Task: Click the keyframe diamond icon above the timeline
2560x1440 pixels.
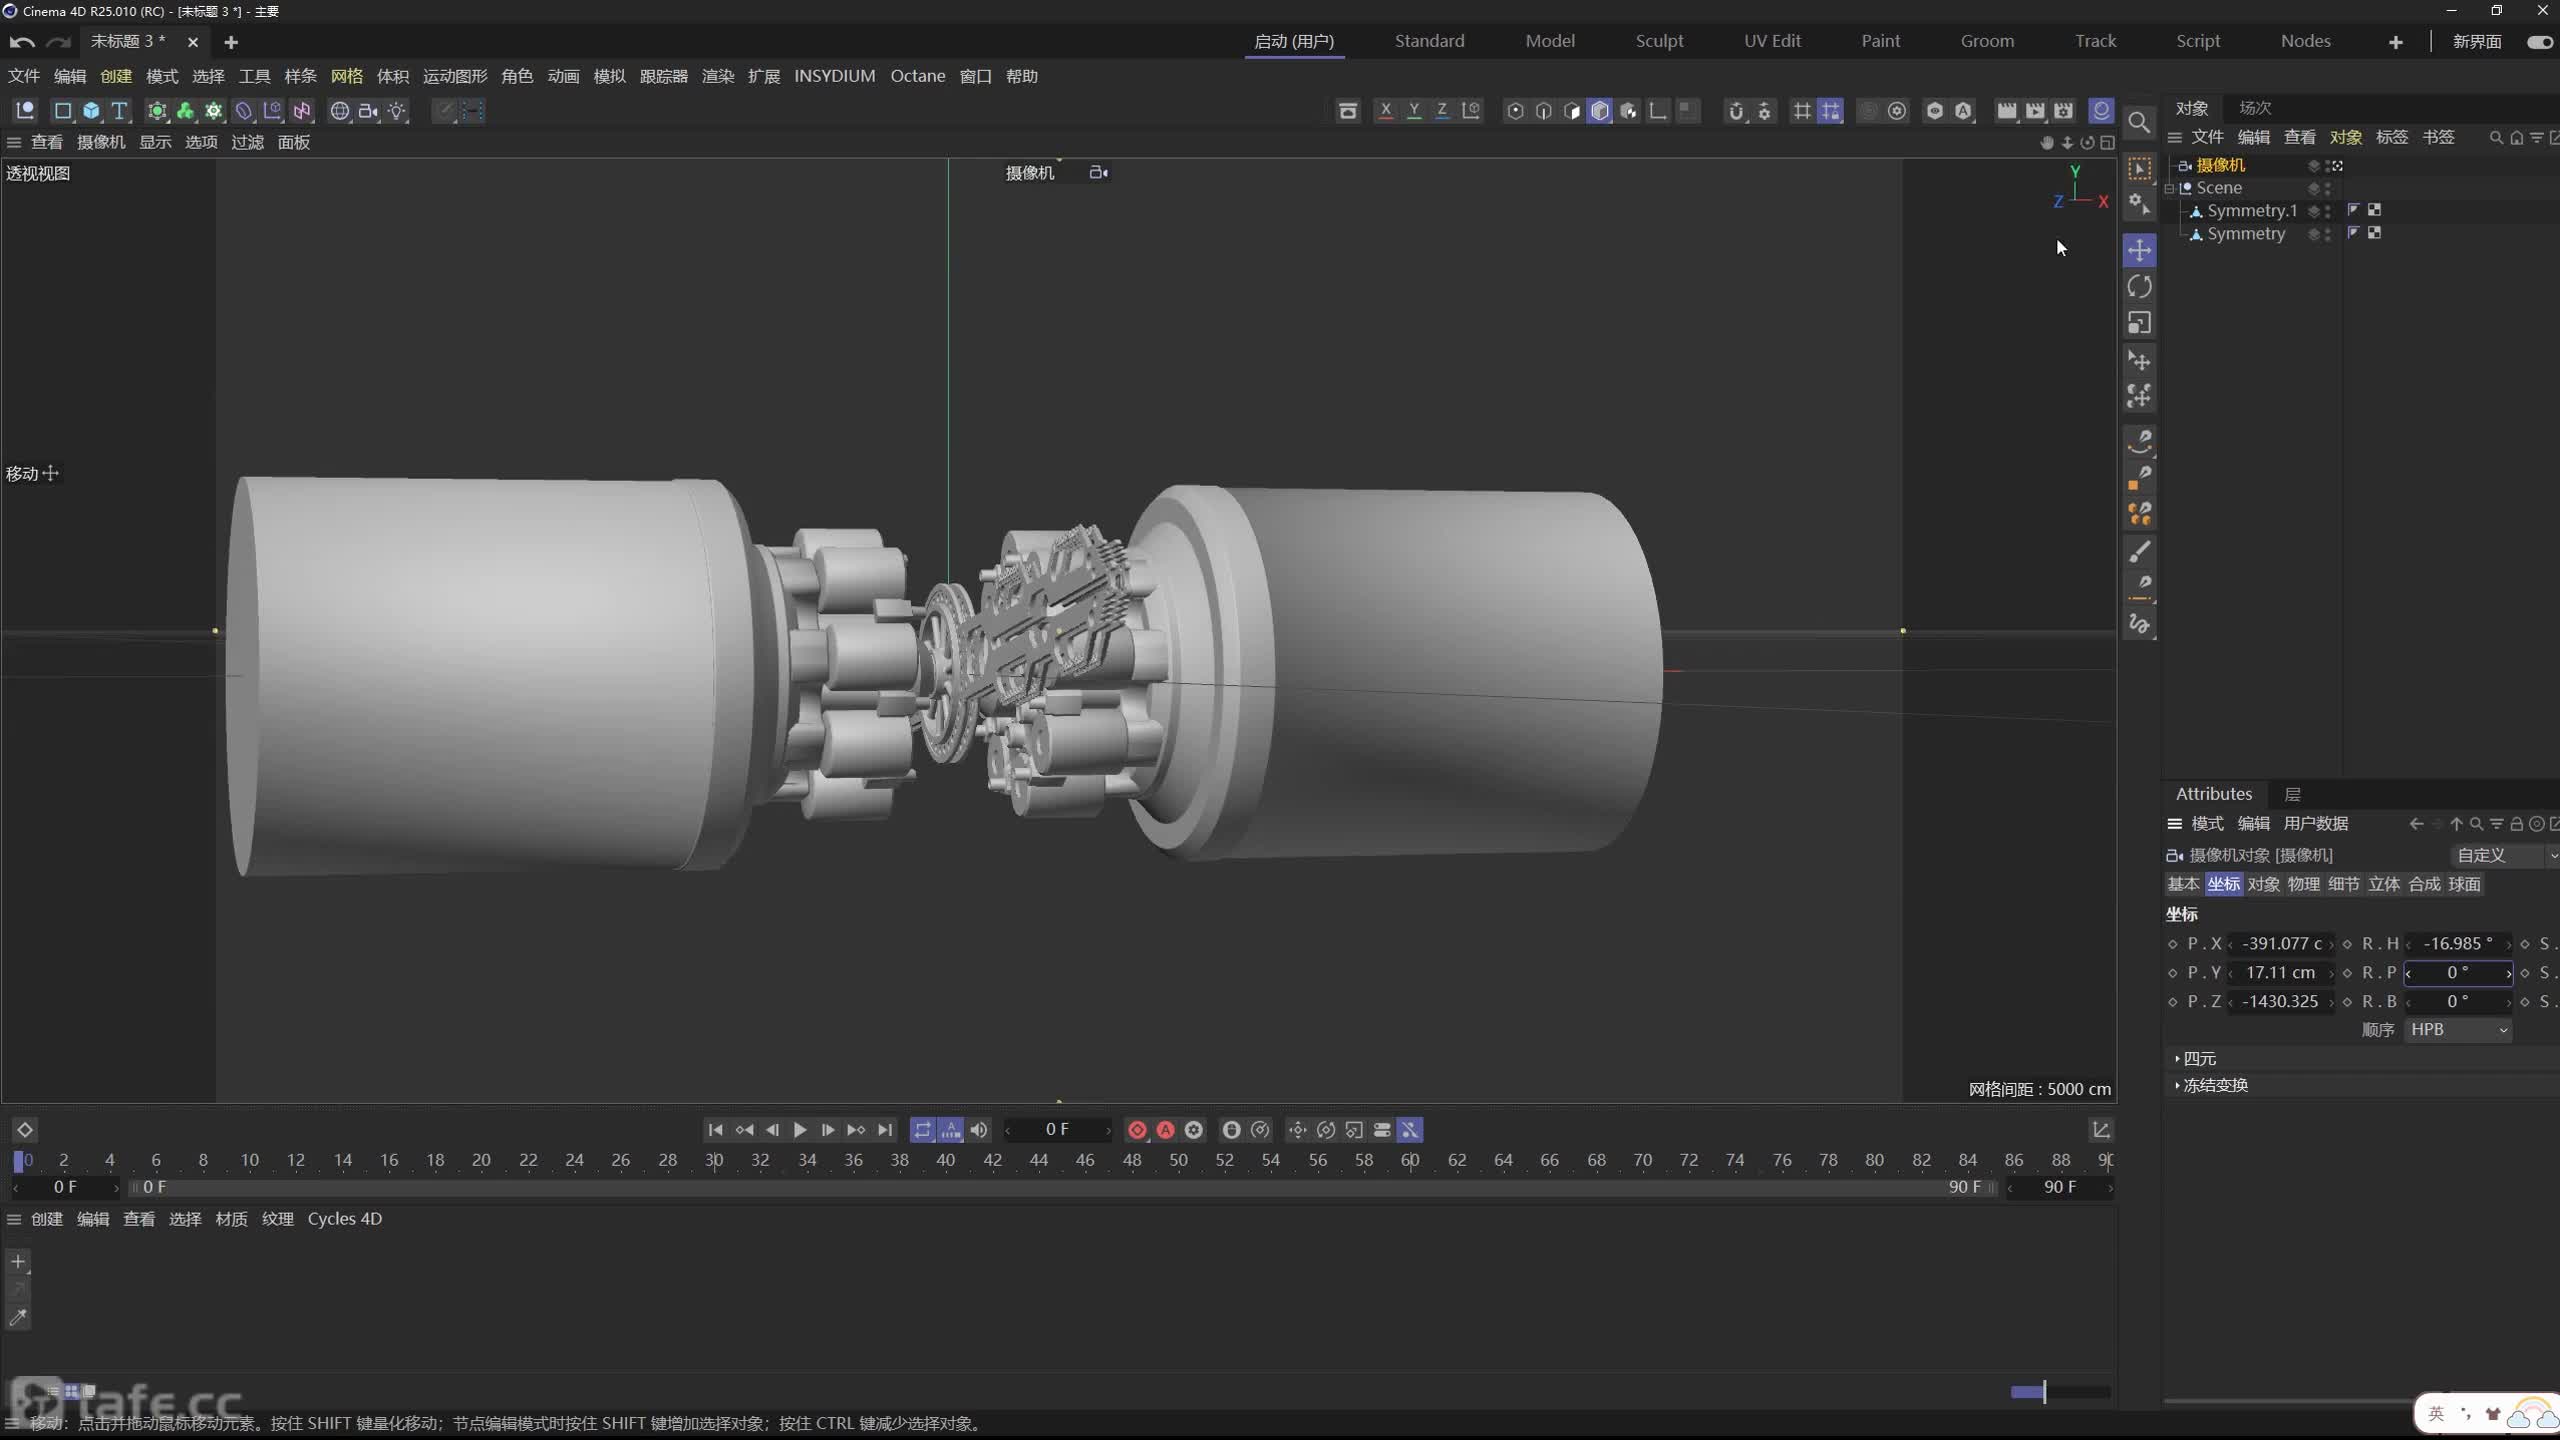Action: click(25, 1130)
